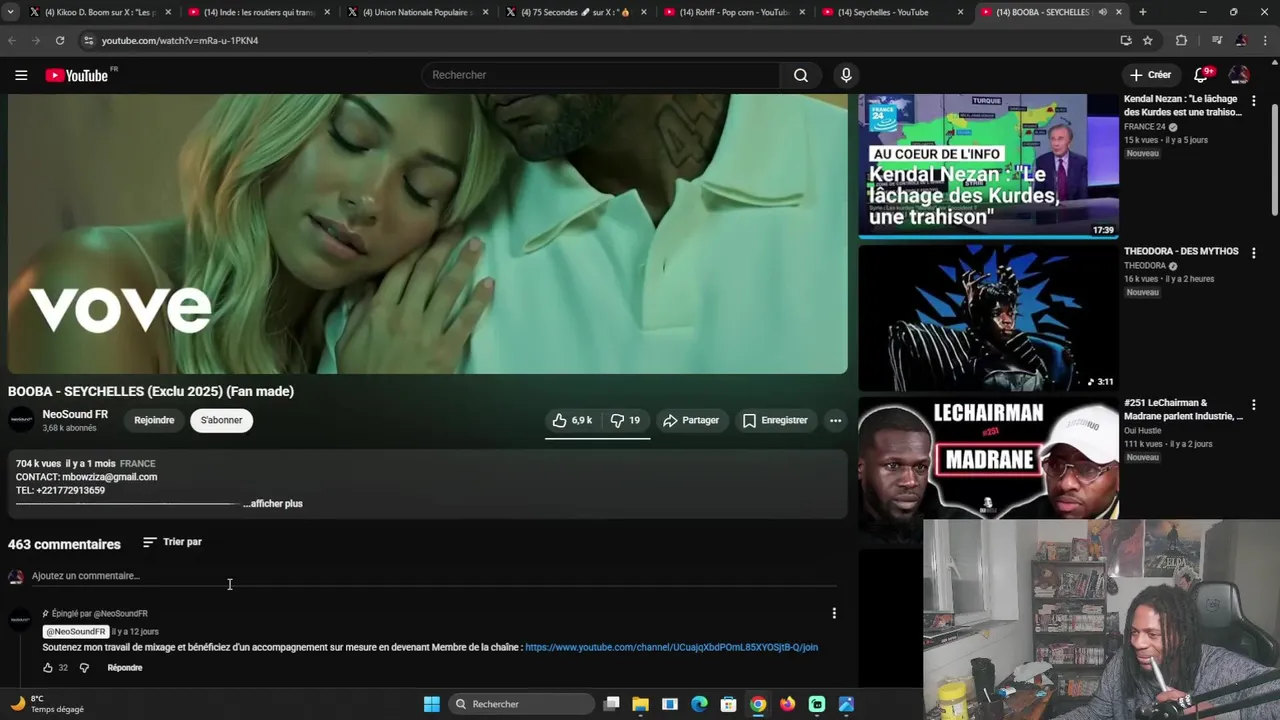Expand description with ...afficher plus
The image size is (1280, 720).
click(273, 504)
